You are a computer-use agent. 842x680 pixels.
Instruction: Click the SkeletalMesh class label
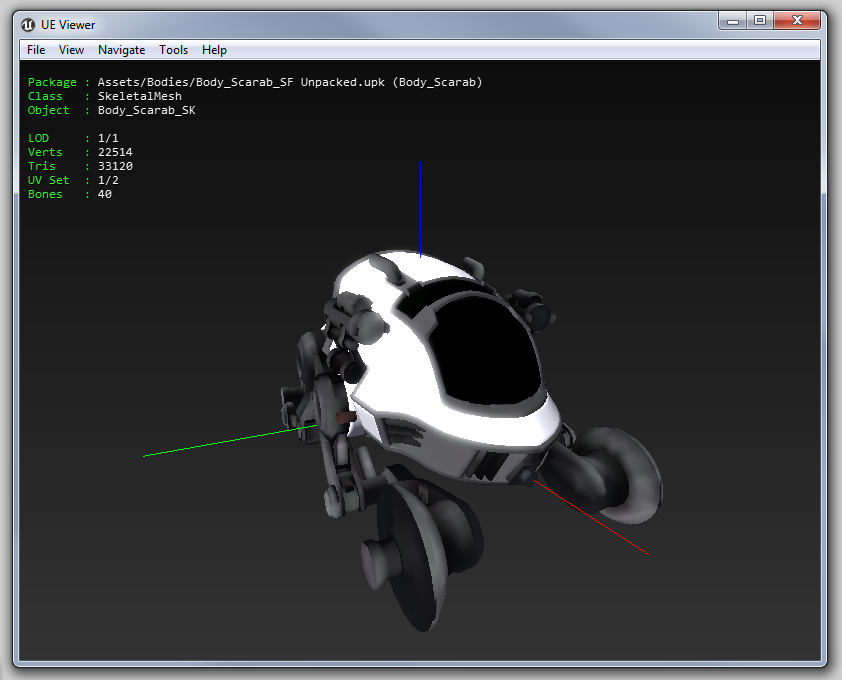[140, 96]
